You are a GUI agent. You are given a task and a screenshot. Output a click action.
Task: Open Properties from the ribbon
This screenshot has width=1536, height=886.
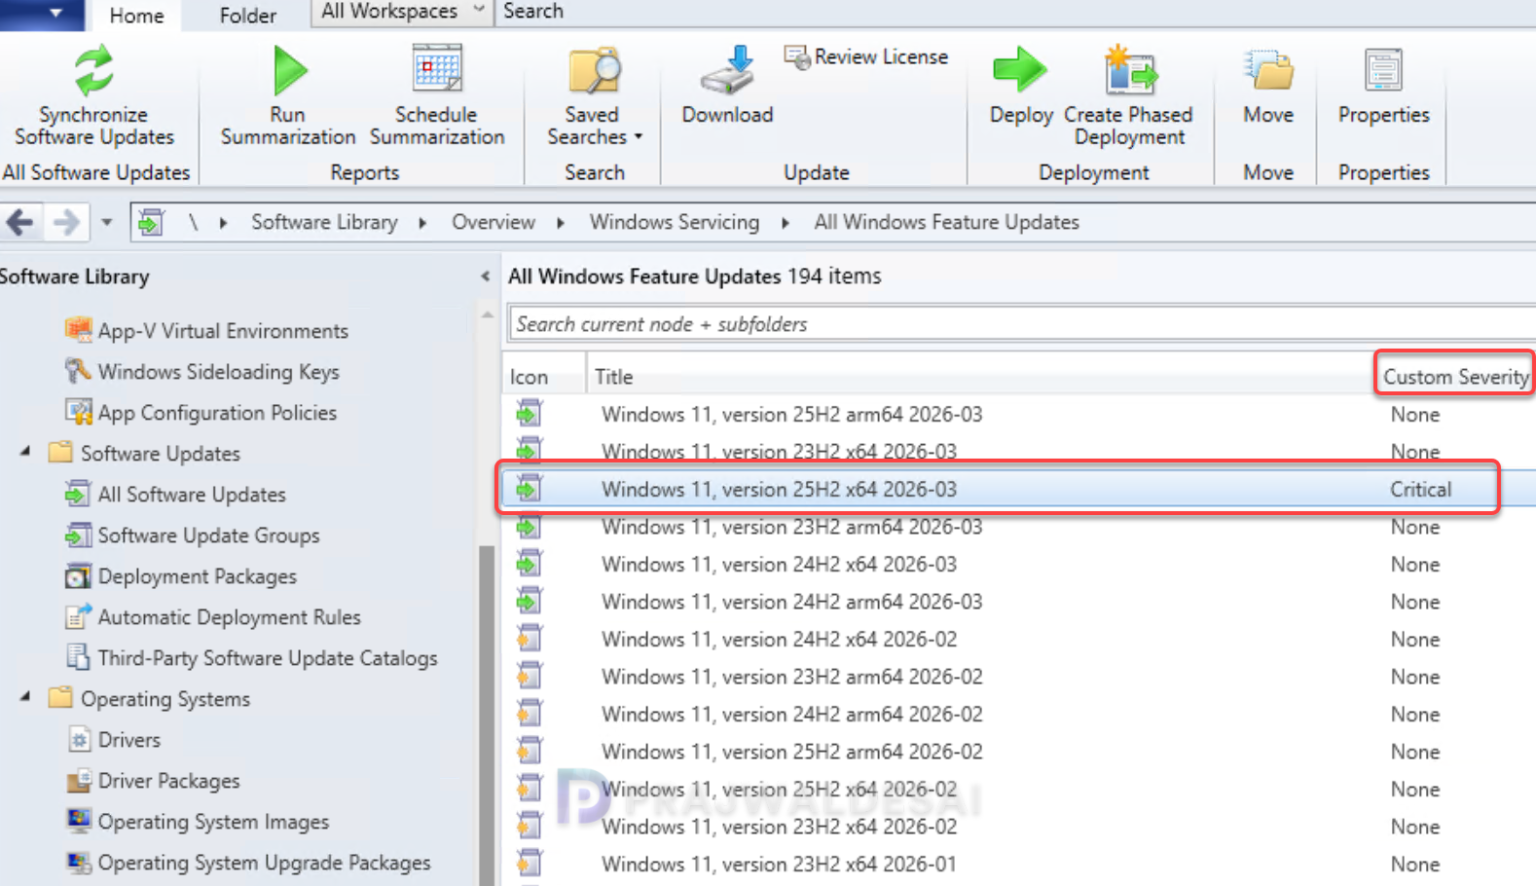pos(1384,86)
